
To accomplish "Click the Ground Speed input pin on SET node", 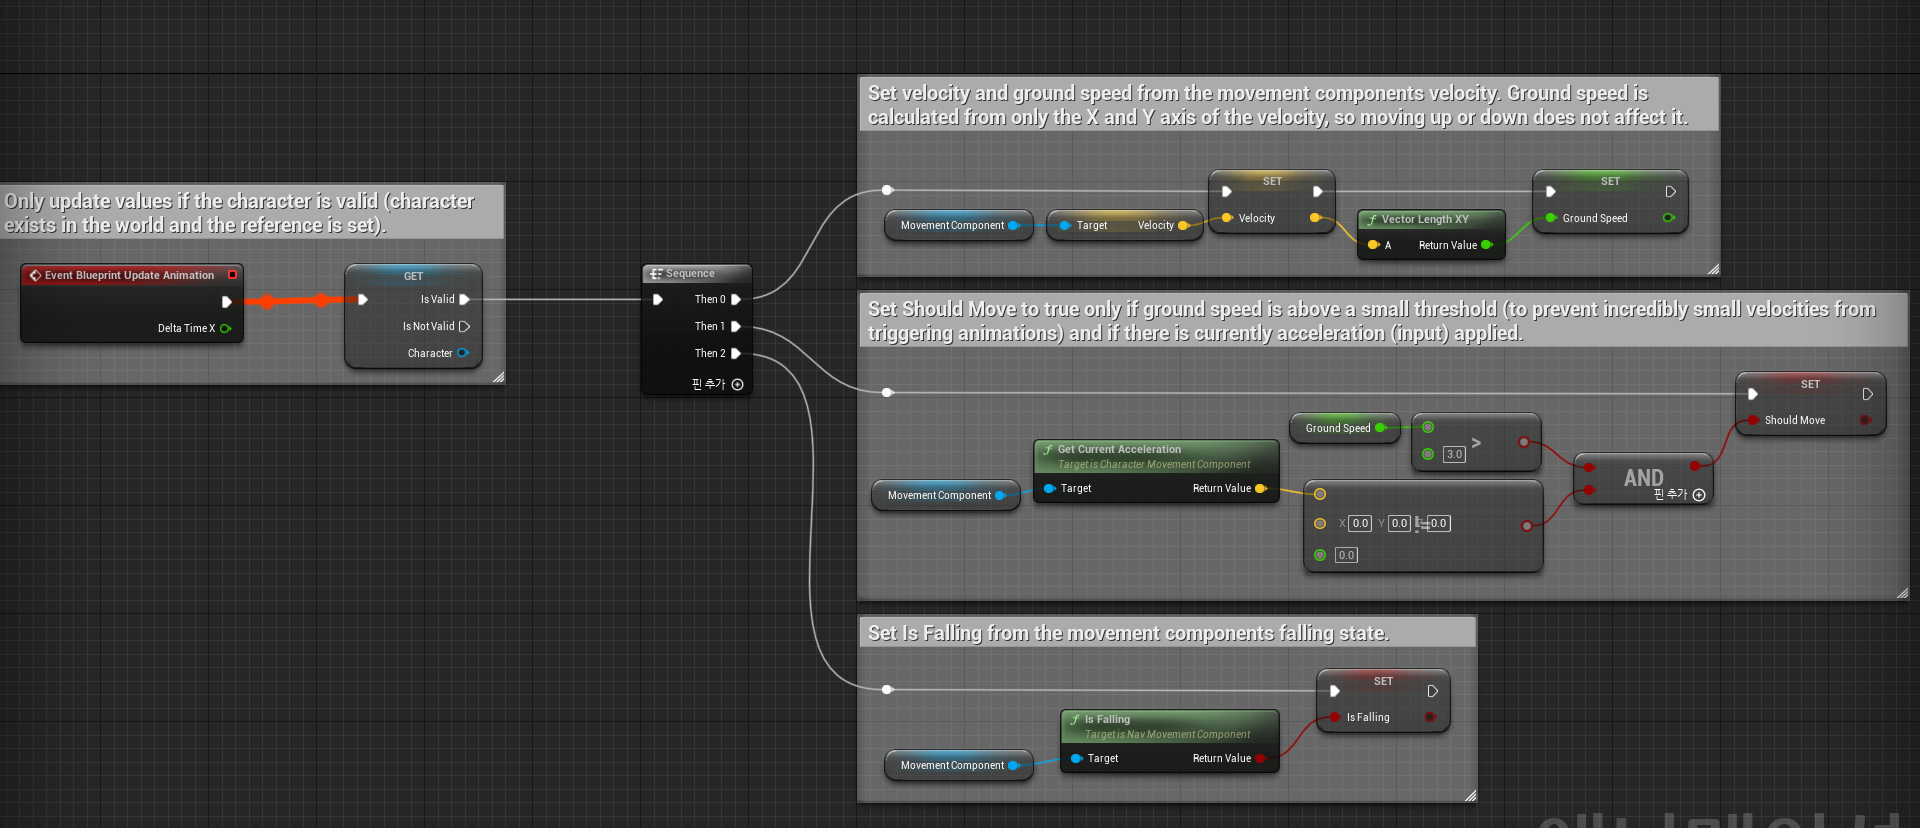I will 1551,218.
